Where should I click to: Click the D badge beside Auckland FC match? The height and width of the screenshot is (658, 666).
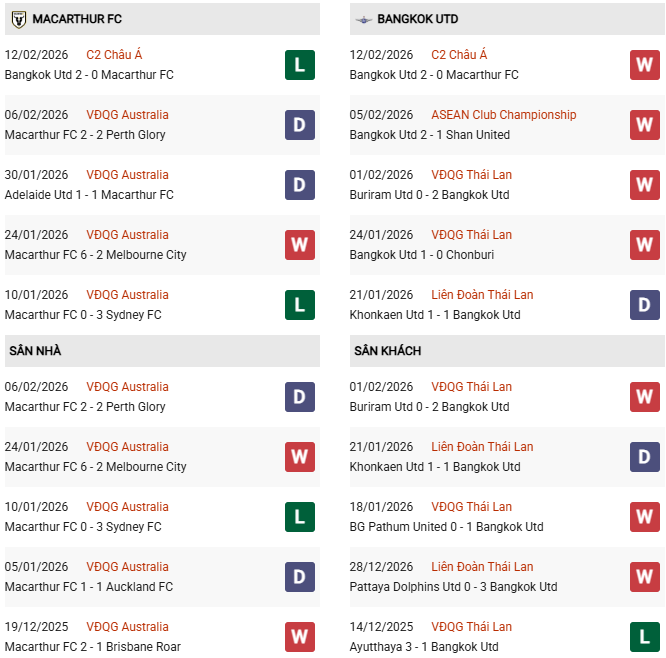tap(300, 577)
